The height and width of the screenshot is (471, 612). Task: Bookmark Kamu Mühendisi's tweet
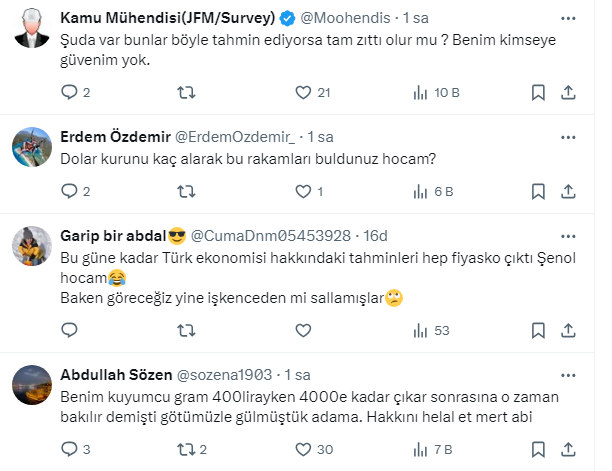(x=538, y=93)
